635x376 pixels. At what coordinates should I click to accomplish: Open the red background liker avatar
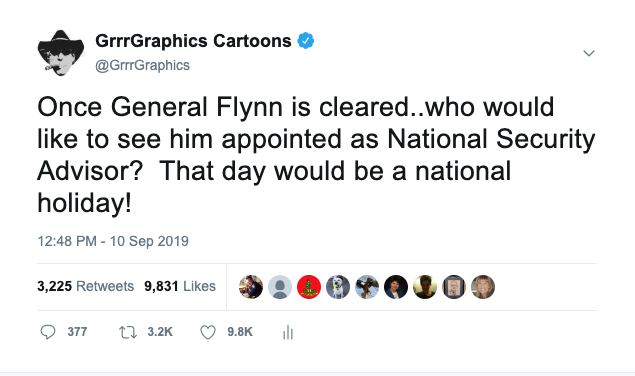tap(309, 287)
